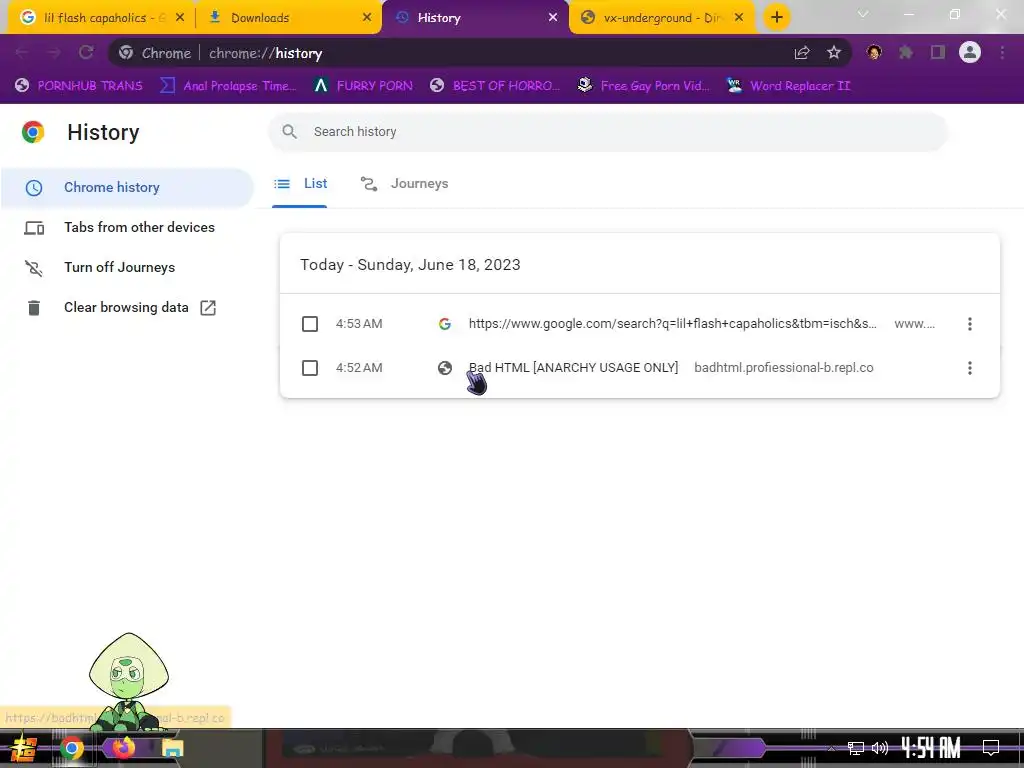Launch Firefox from the taskbar

[123, 747]
